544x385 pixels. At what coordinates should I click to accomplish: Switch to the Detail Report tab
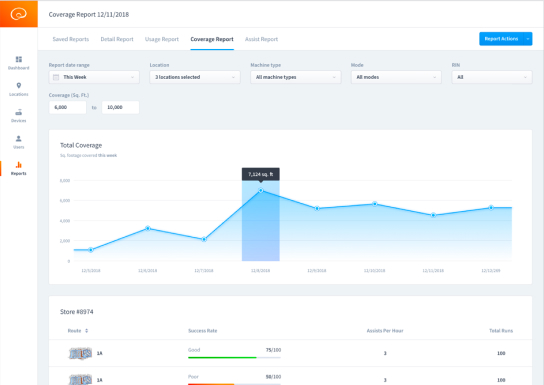(117, 39)
